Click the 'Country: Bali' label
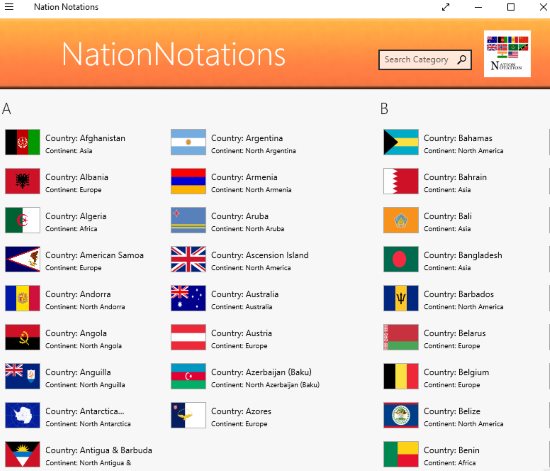The width and height of the screenshot is (550, 471). (448, 216)
